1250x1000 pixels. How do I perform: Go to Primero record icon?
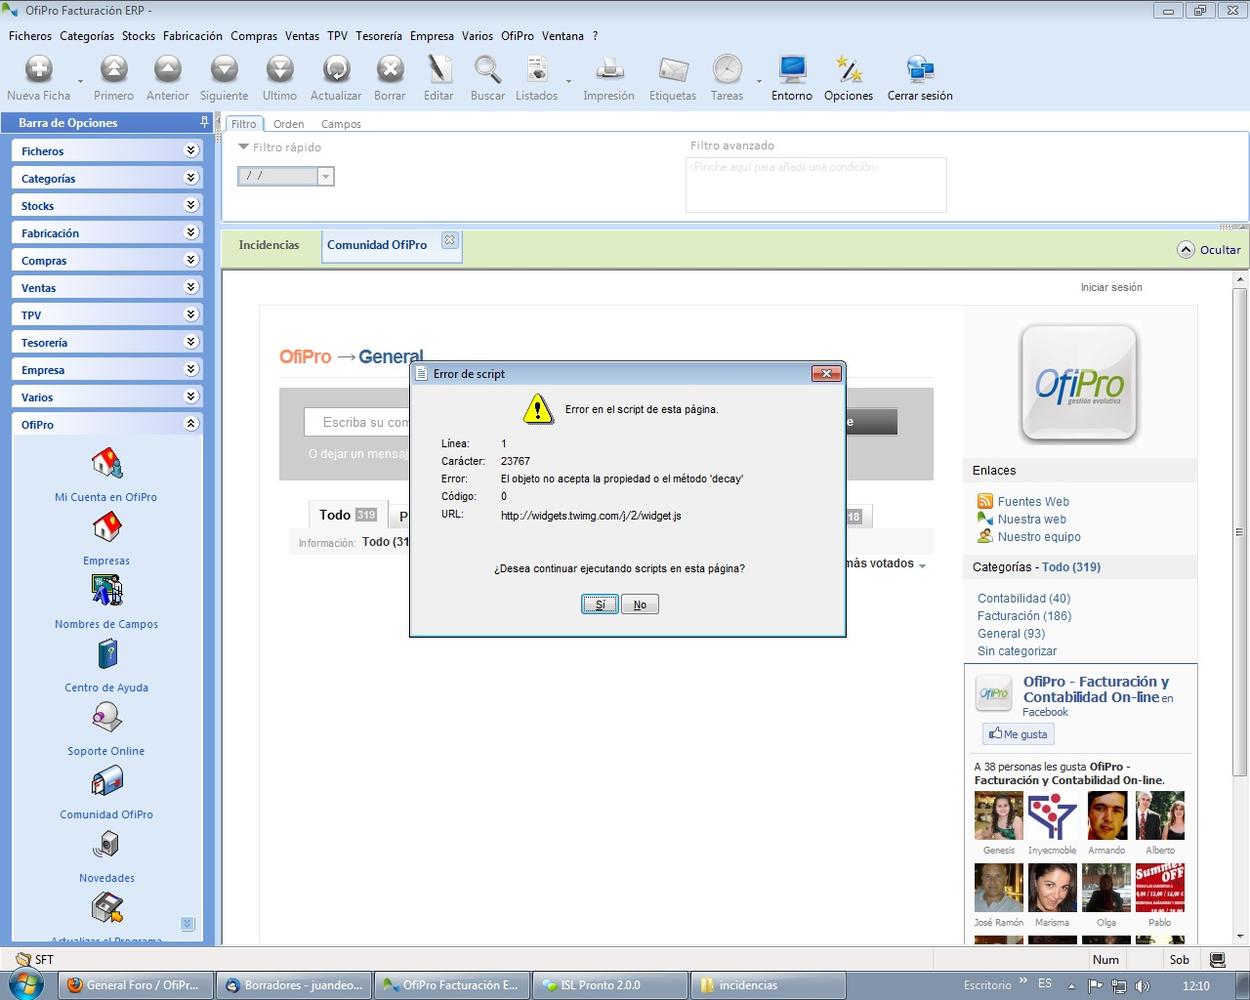(x=114, y=69)
